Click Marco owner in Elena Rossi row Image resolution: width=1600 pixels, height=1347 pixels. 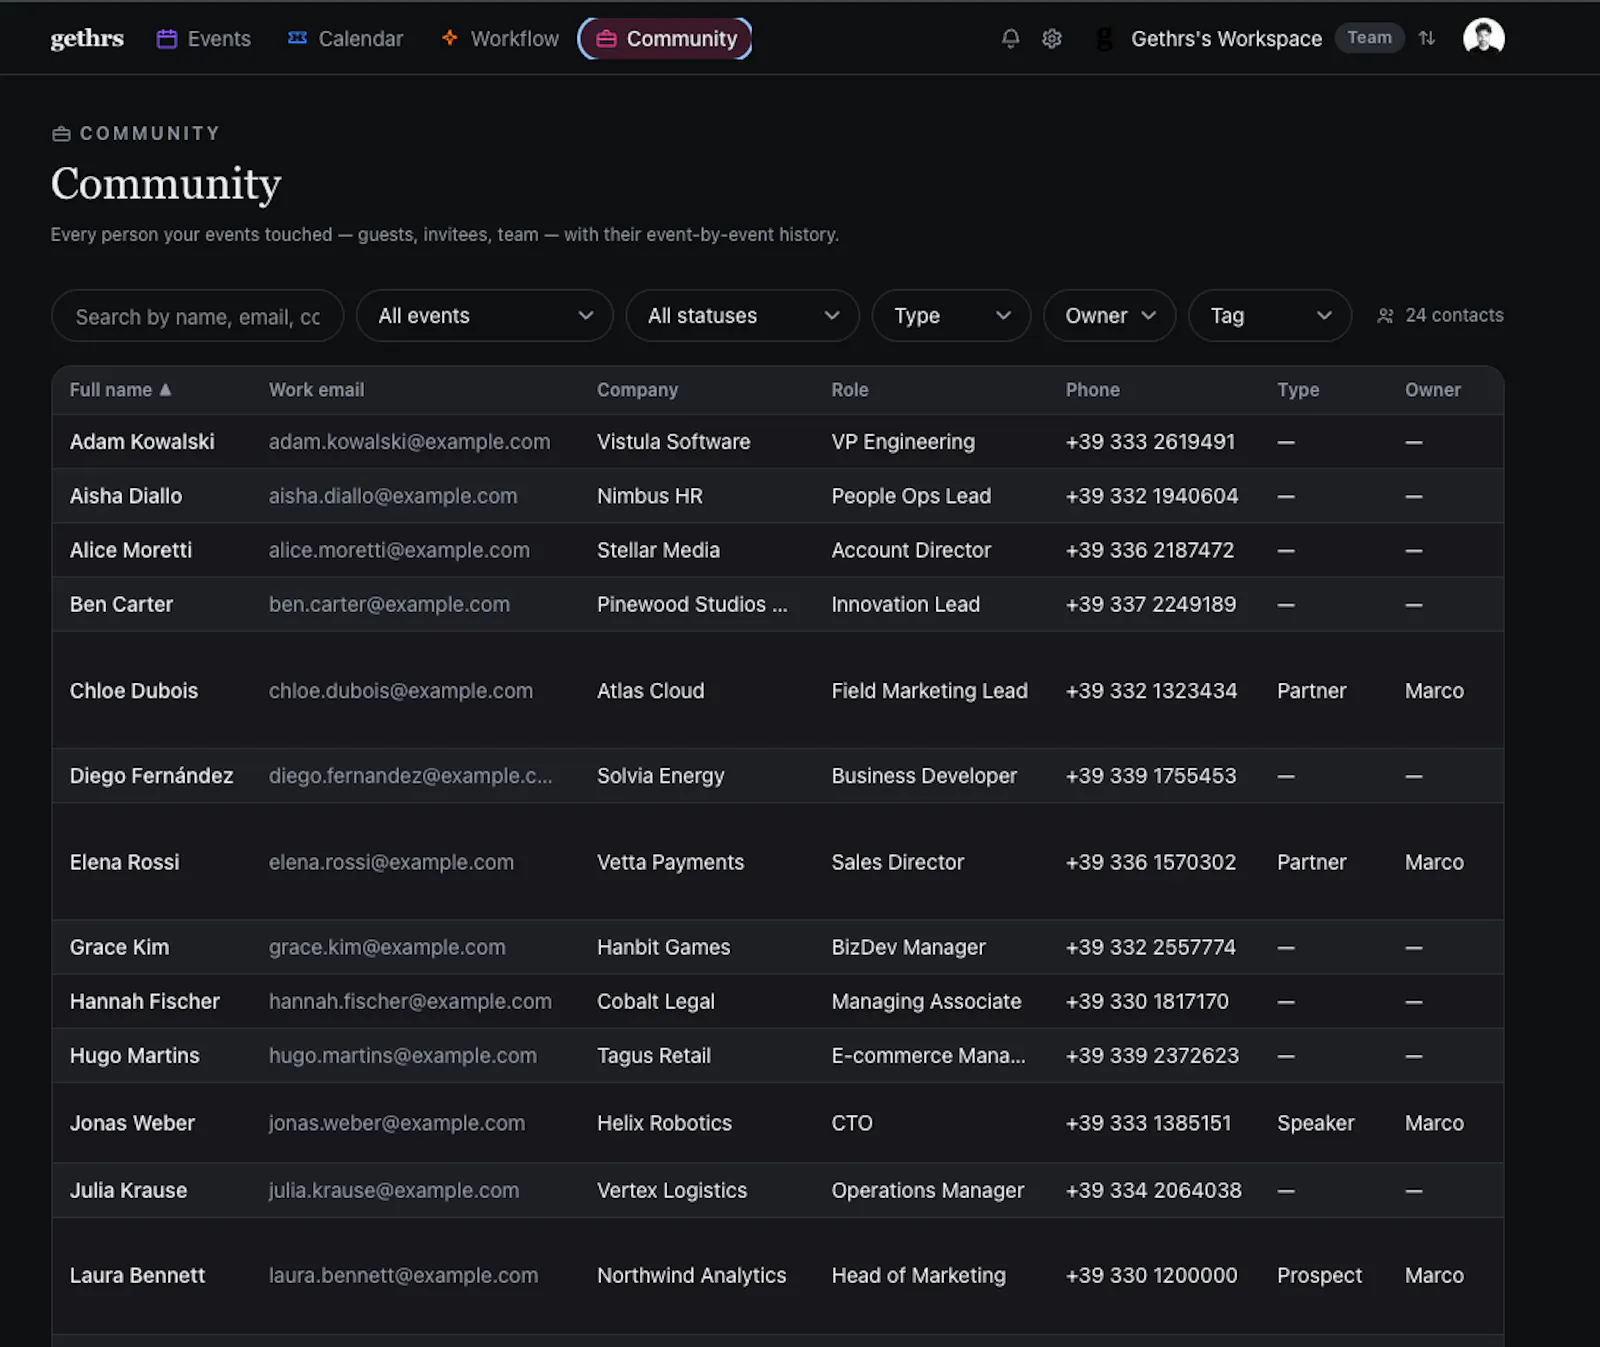point(1434,862)
